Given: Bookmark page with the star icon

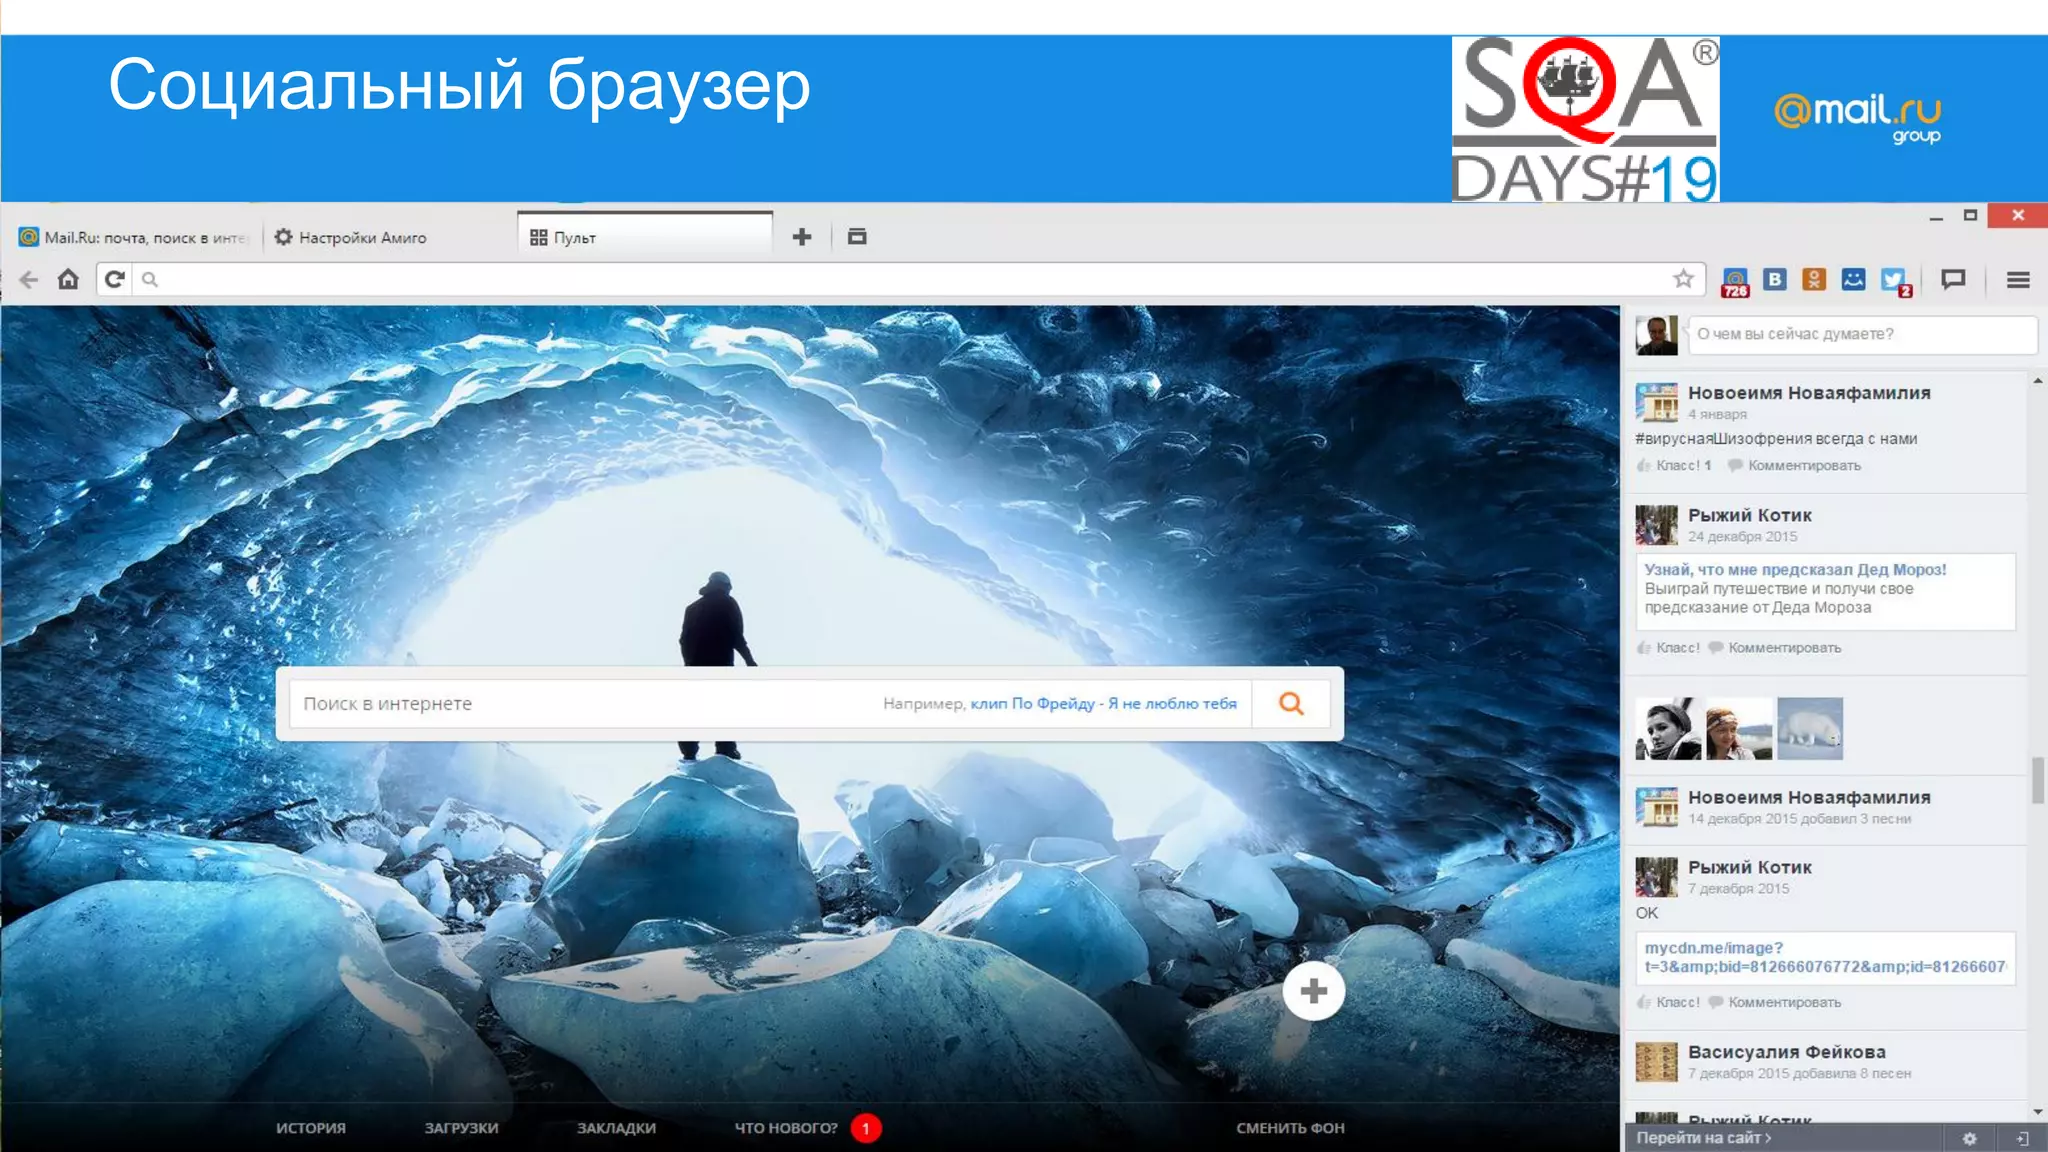Looking at the screenshot, I should [x=1684, y=279].
